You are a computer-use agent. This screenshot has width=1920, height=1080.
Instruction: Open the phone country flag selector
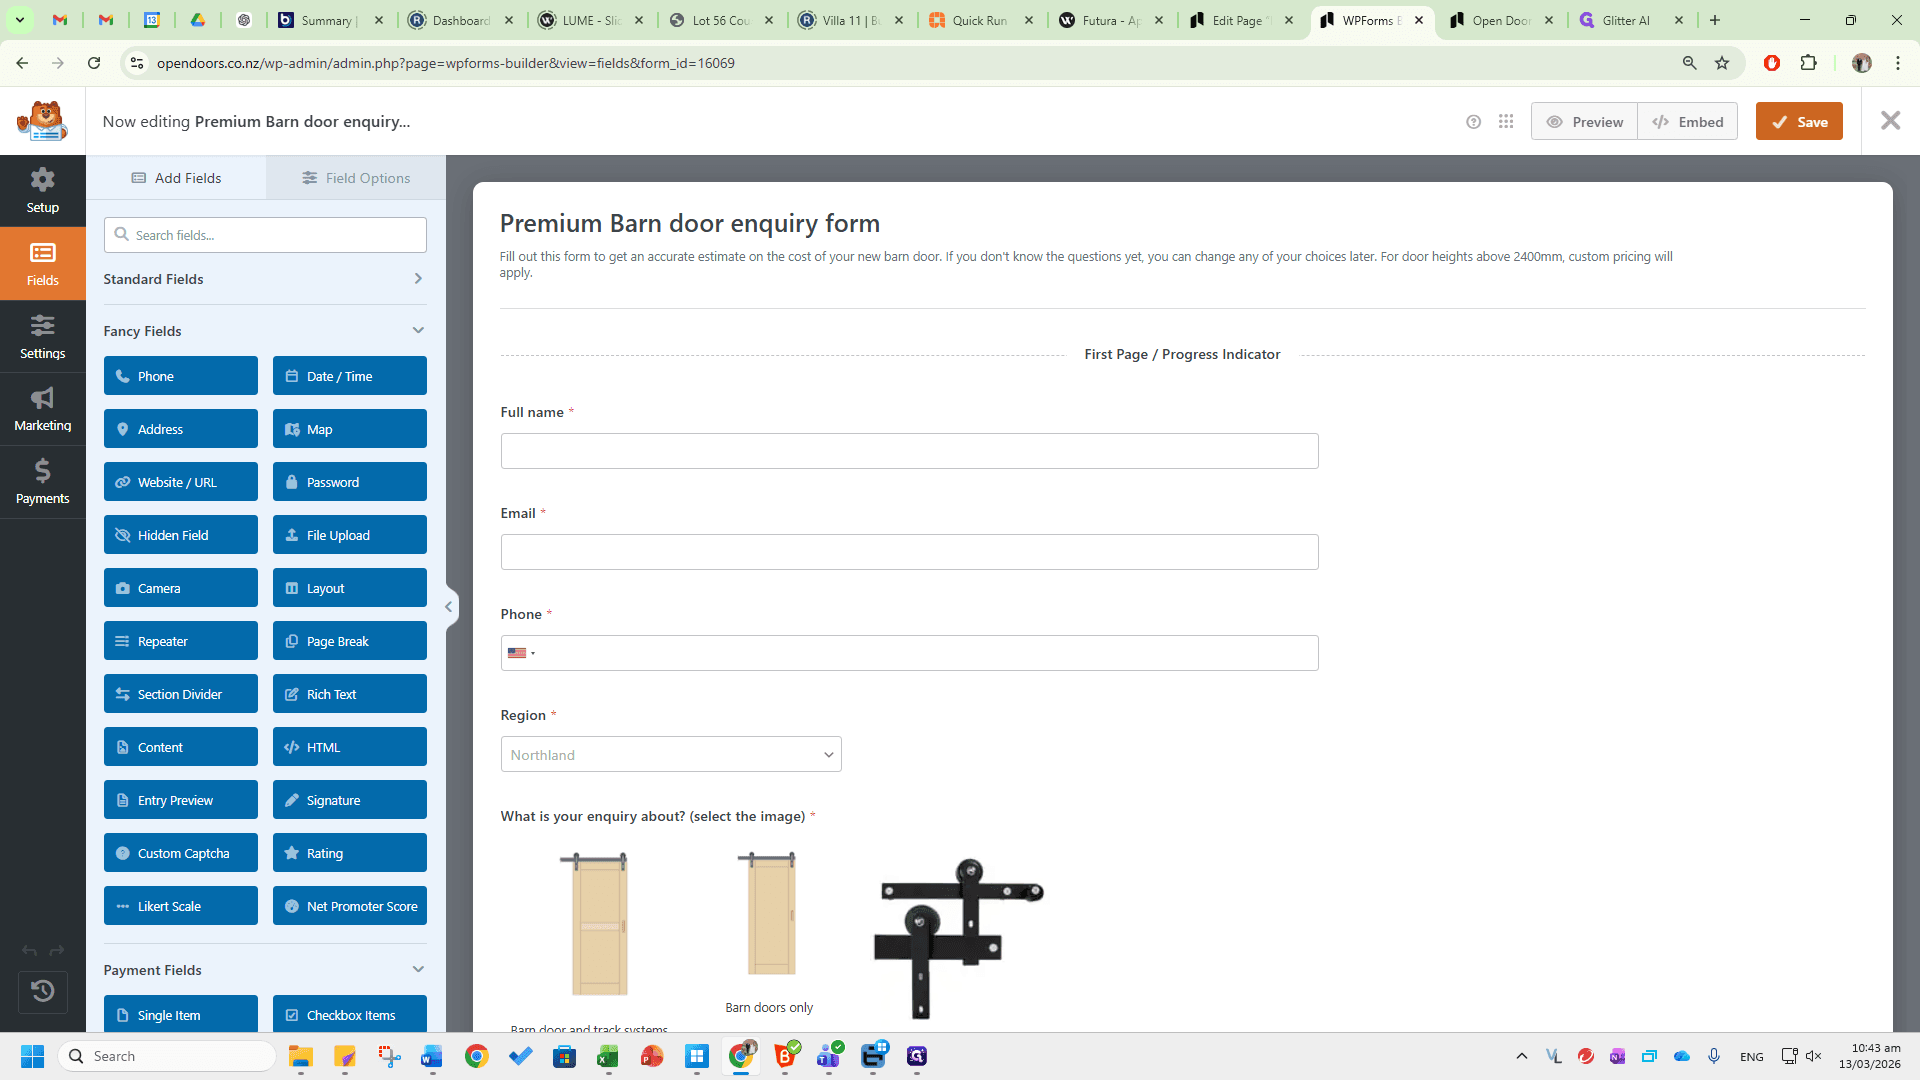tap(521, 653)
